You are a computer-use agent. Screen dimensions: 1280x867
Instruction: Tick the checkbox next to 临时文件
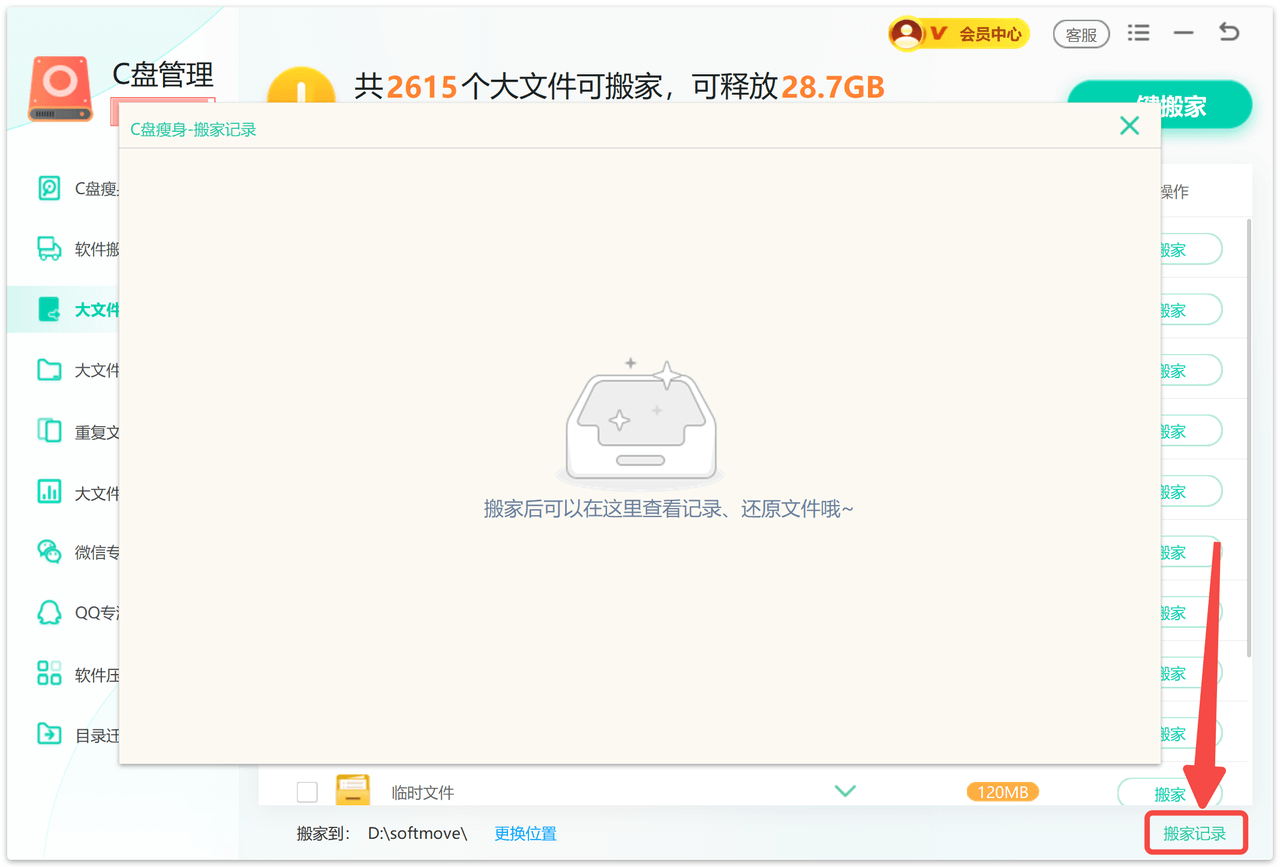pos(307,792)
